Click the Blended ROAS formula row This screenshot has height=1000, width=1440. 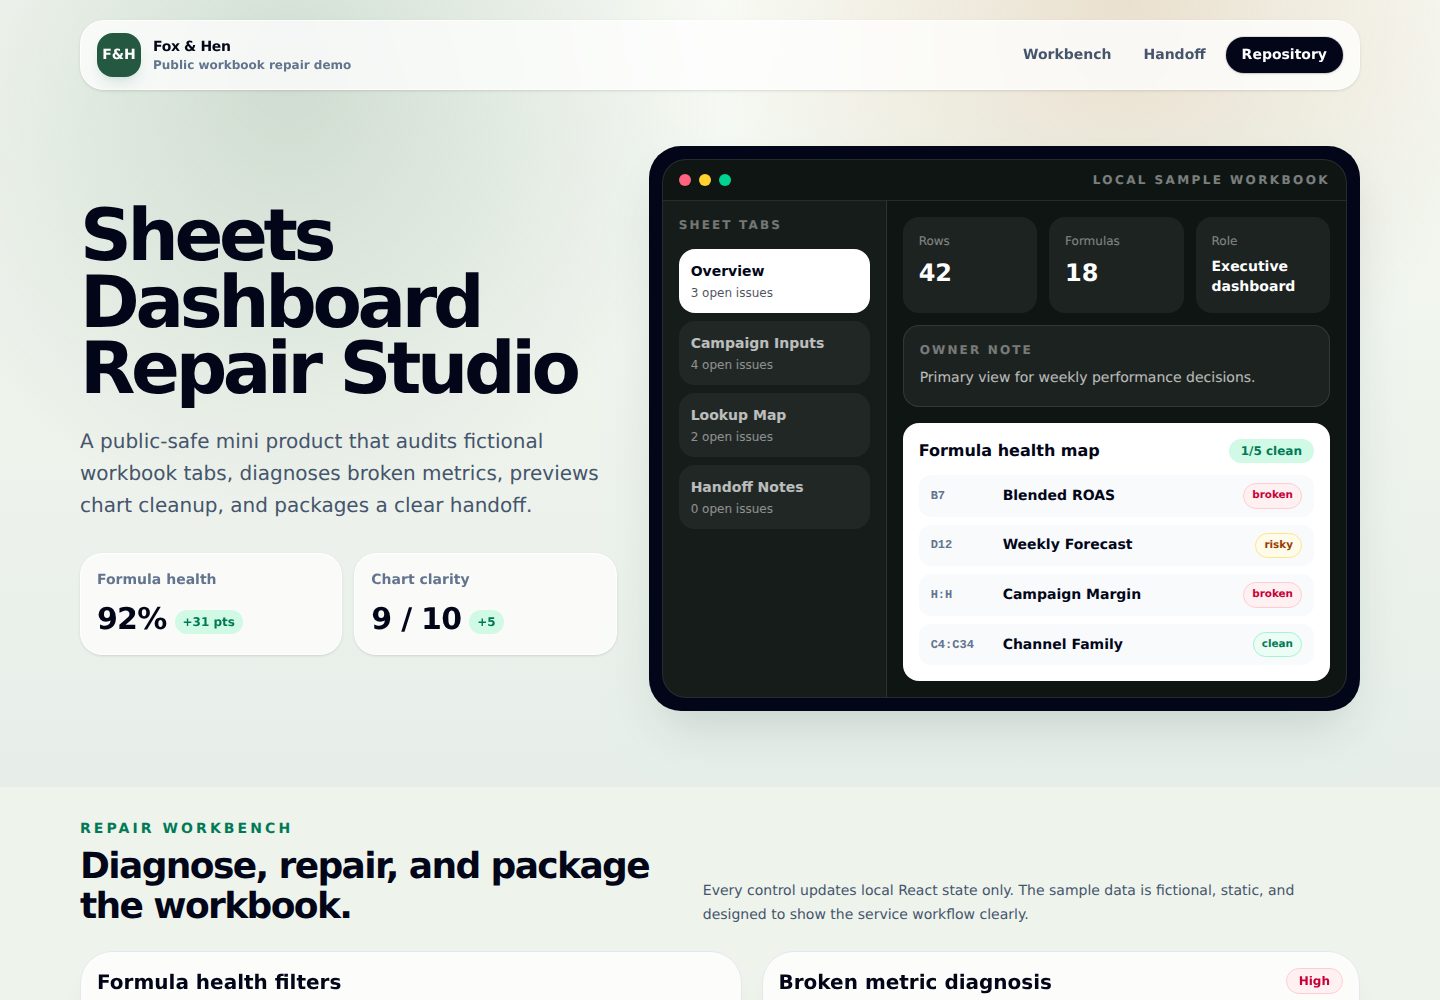coord(1116,495)
